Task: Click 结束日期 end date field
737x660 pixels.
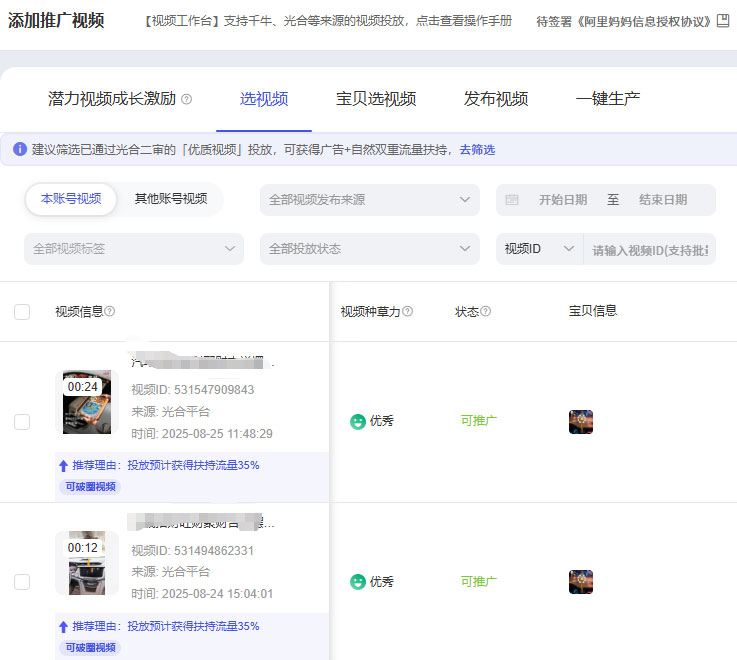Action: coord(663,200)
